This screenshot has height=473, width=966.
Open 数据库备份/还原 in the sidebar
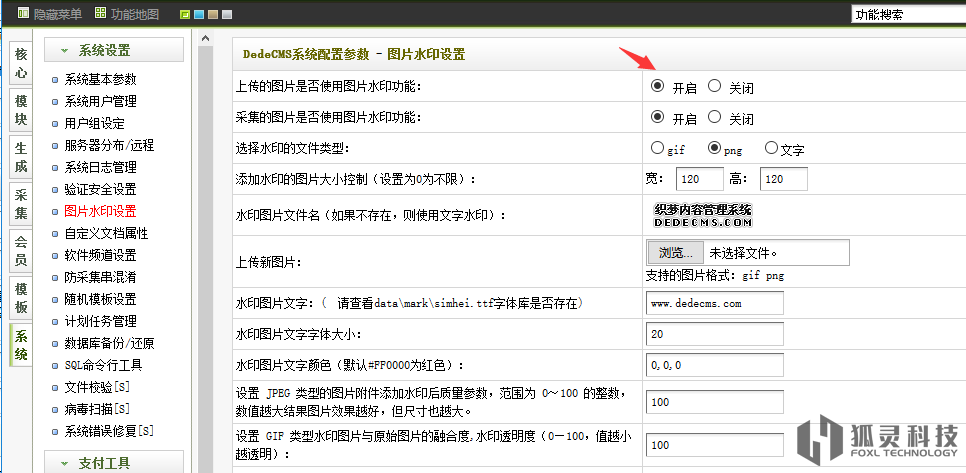tap(107, 343)
